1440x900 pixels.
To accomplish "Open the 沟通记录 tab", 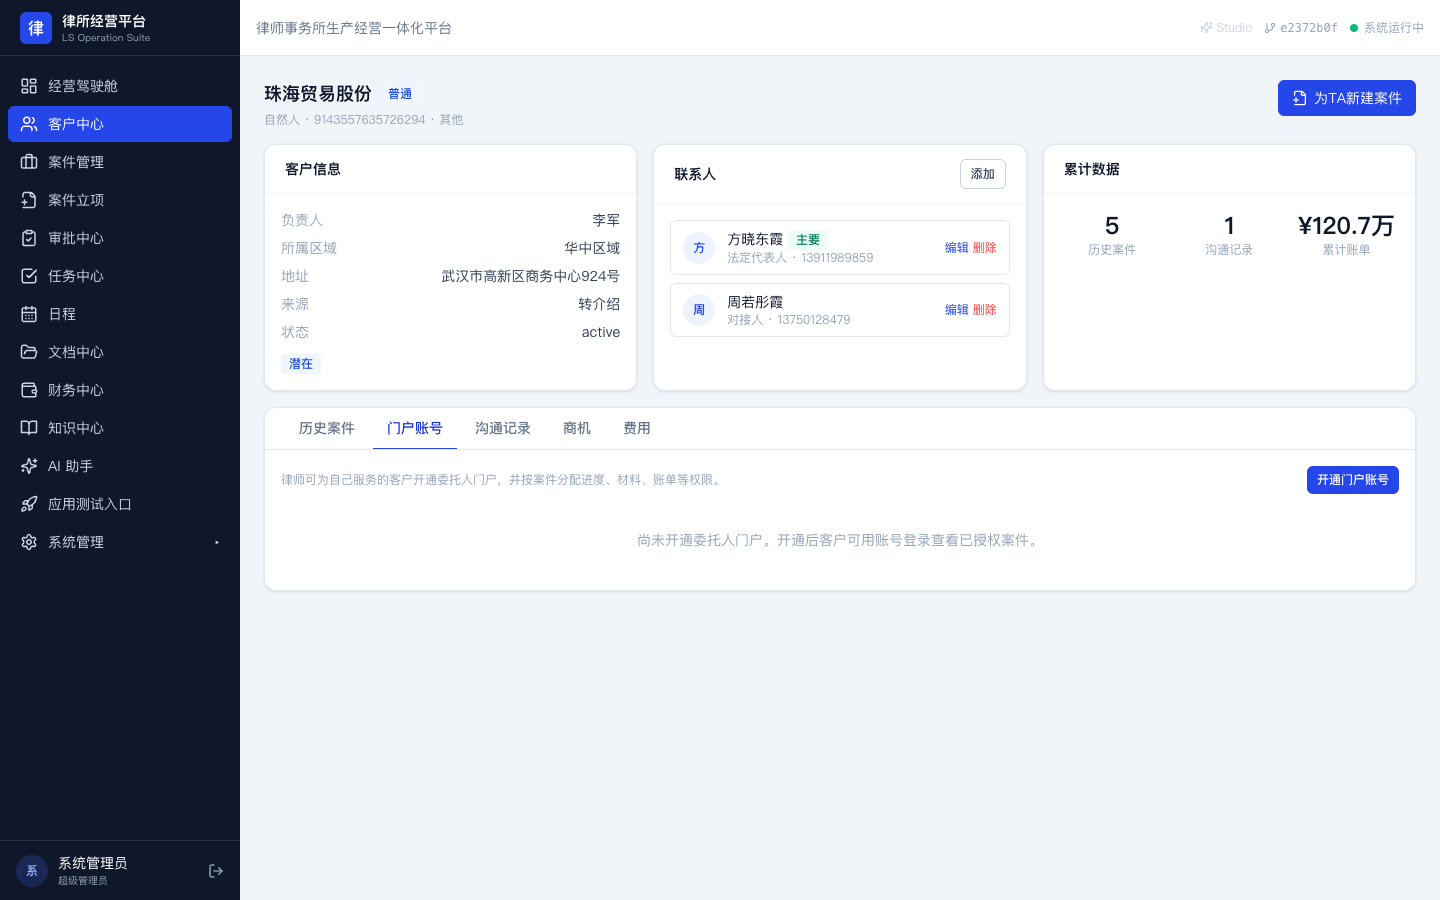I will point(503,428).
